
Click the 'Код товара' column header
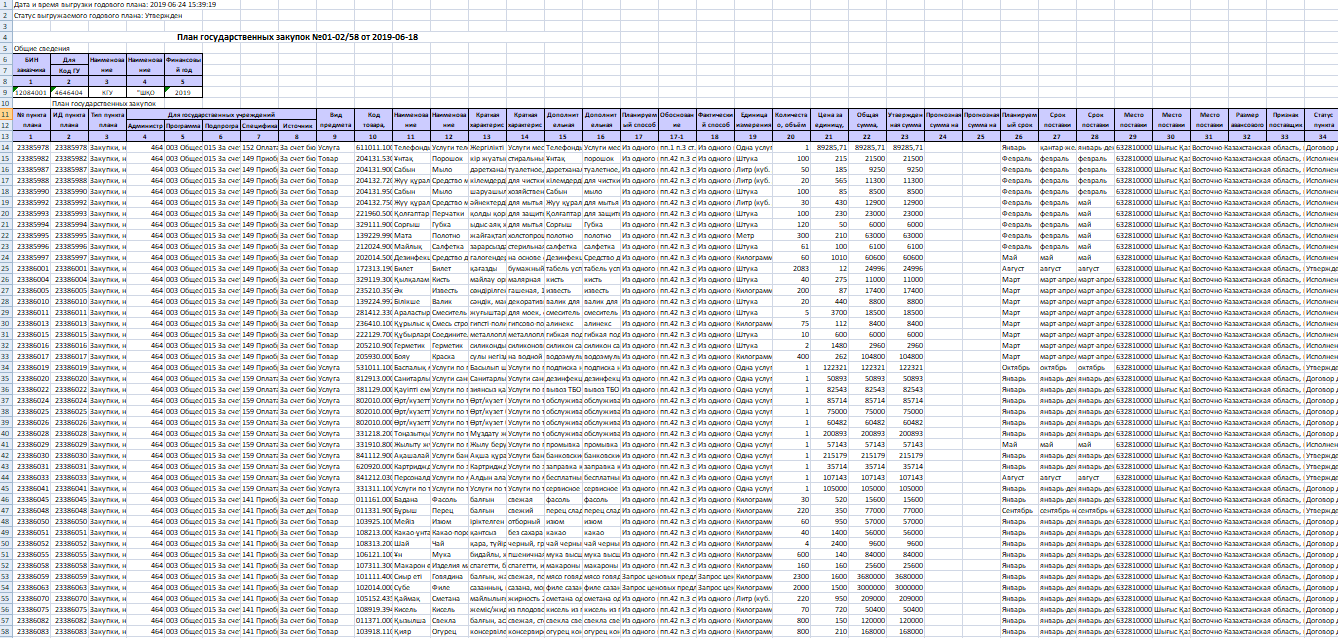pyautogui.click(x=373, y=121)
